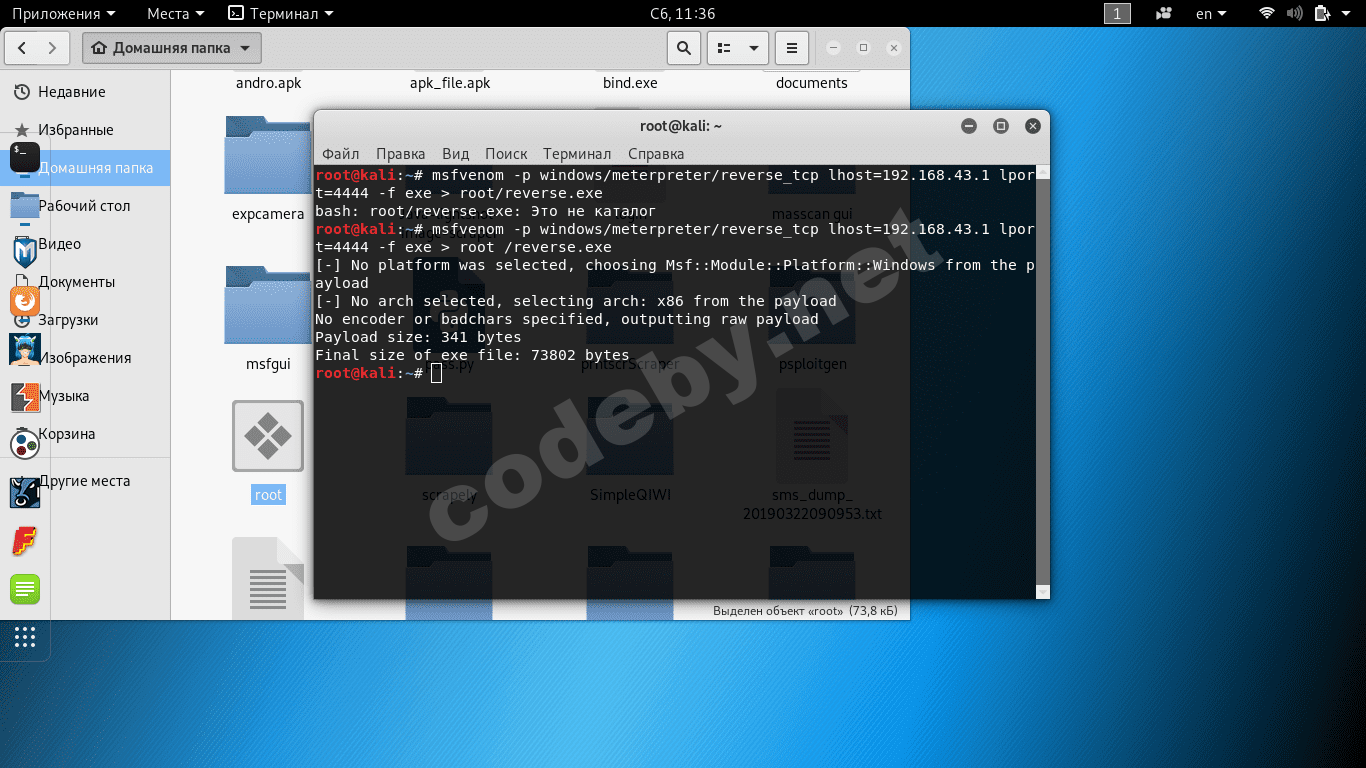Select the documents folder label

812,83
